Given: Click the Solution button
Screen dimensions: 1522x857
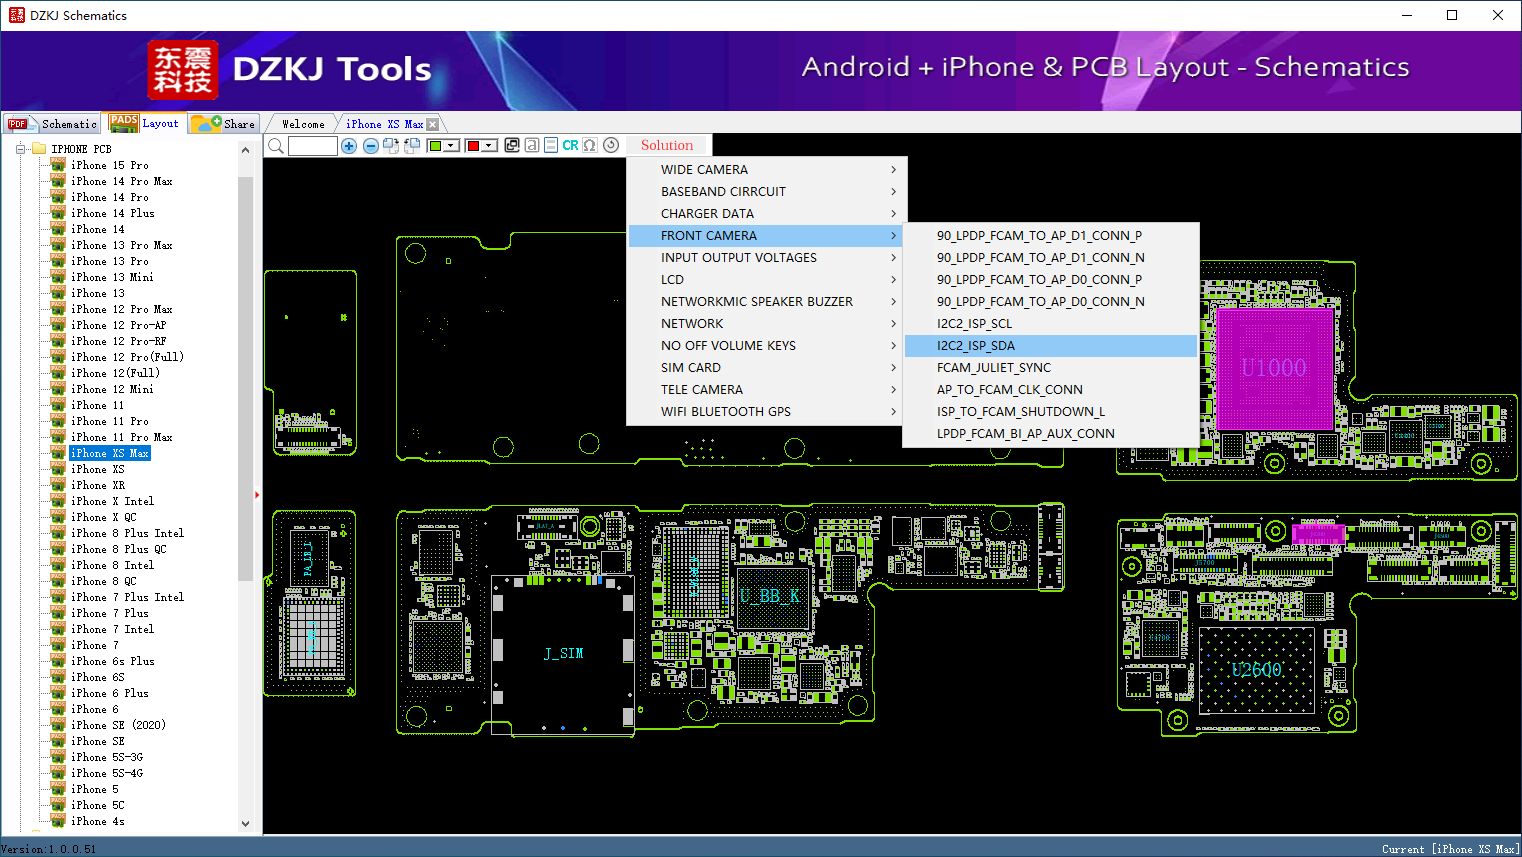Looking at the screenshot, I should [667, 146].
